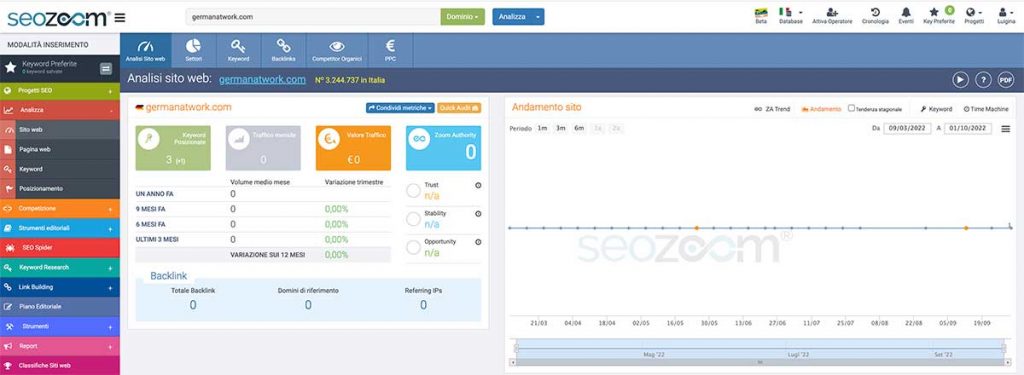
Task: Set chart period to 6m
Action: (579, 129)
